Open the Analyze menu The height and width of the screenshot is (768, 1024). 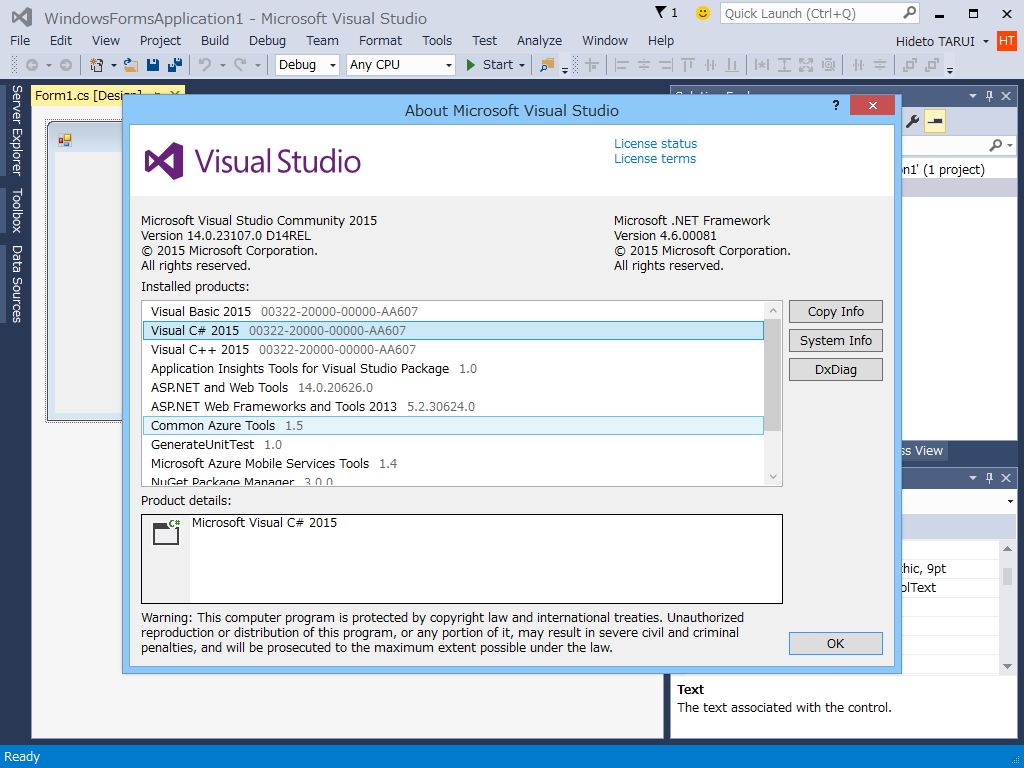[539, 40]
